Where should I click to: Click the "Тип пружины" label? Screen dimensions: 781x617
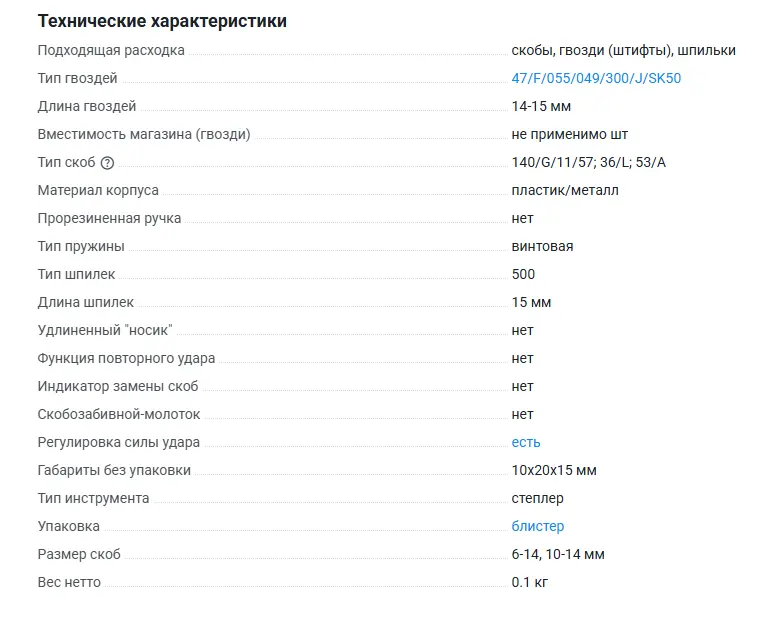click(81, 246)
